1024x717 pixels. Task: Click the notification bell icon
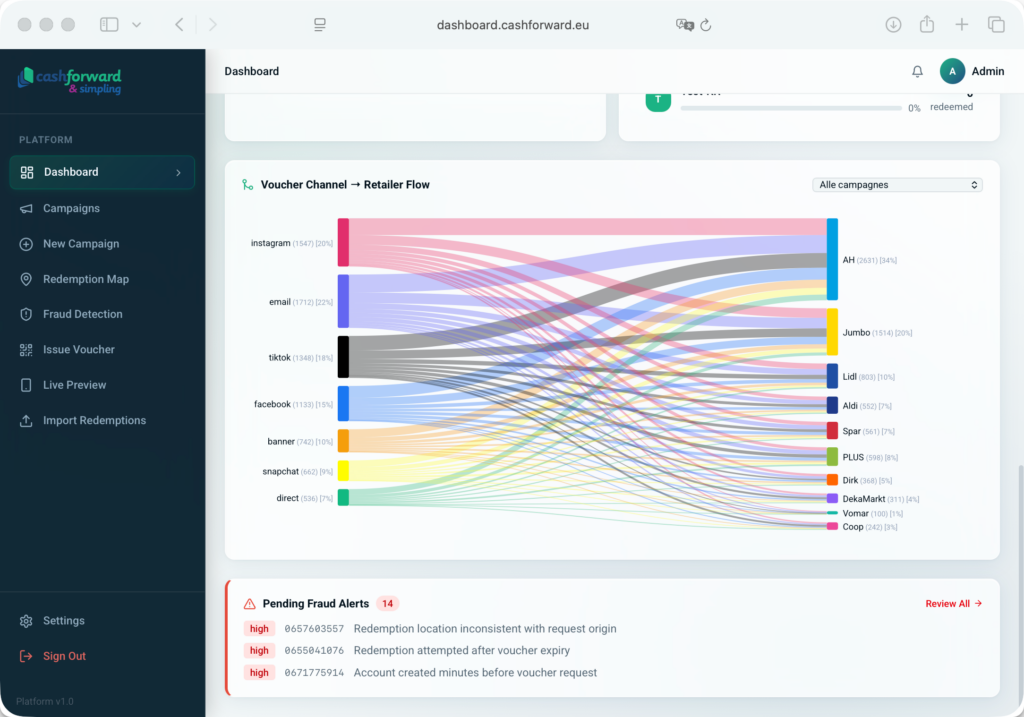coord(917,72)
